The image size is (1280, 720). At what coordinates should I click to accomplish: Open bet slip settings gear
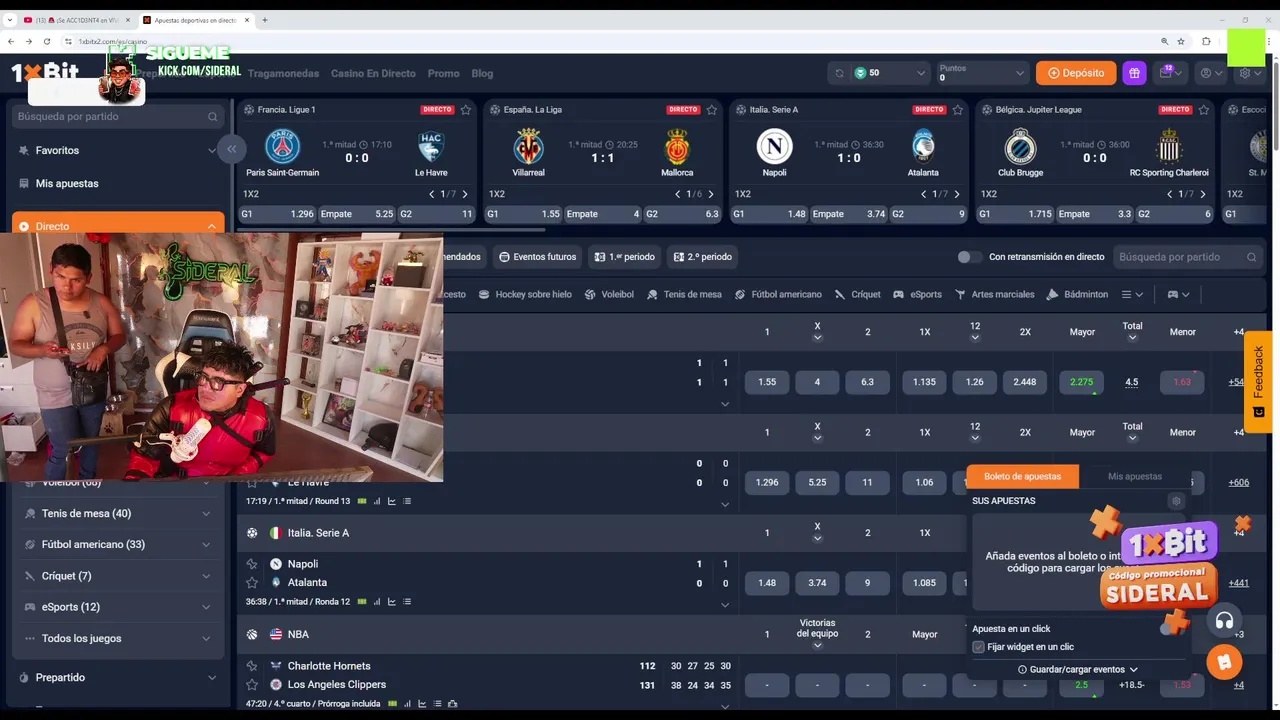pyautogui.click(x=1176, y=501)
